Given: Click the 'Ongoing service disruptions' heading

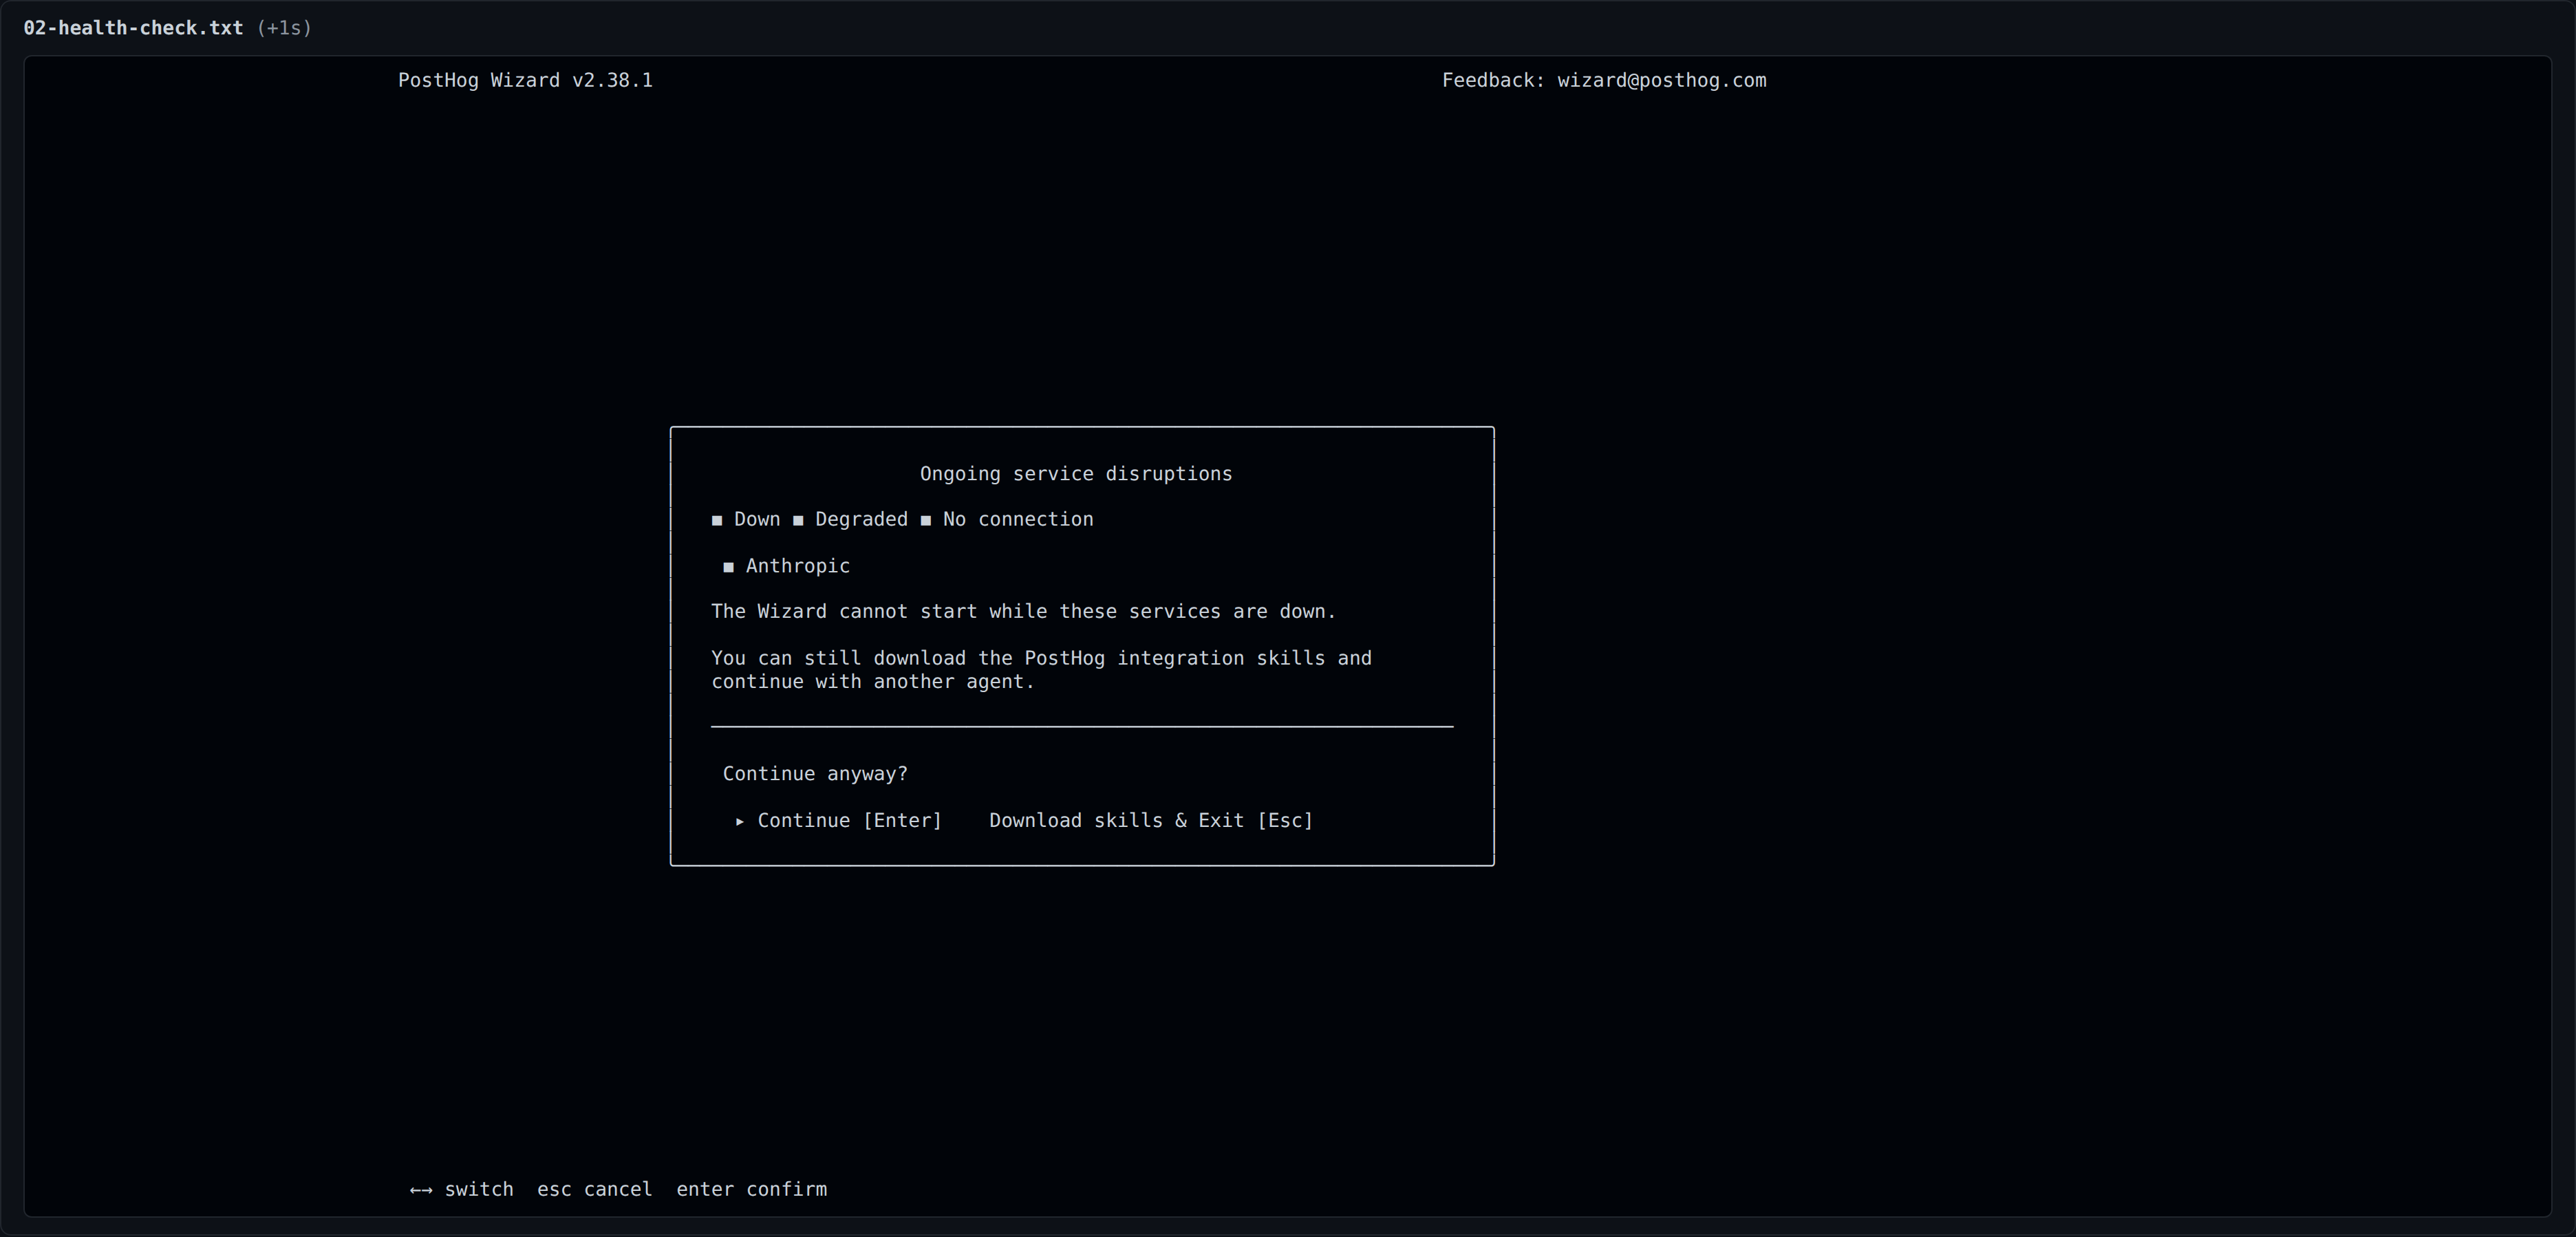Looking at the screenshot, I should pyautogui.click(x=1076, y=474).
